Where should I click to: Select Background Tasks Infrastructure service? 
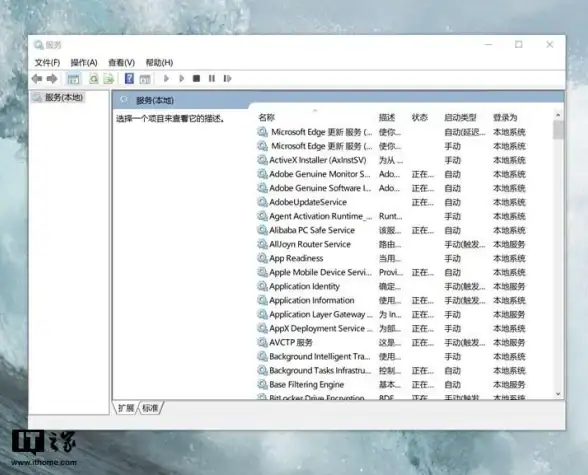coord(391,370)
